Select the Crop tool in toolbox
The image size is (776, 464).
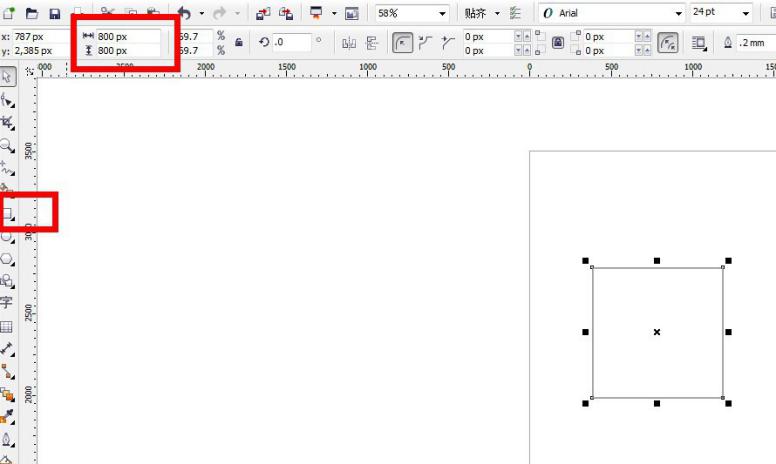[7, 122]
